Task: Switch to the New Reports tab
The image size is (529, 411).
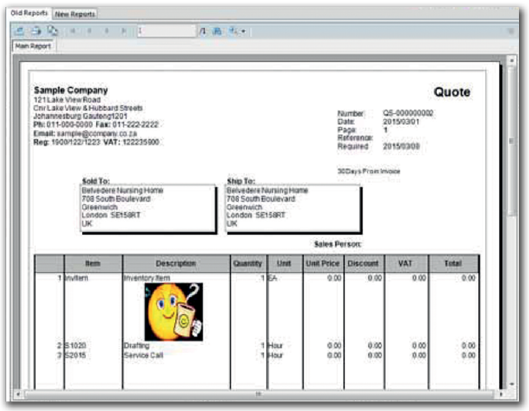Action: (x=75, y=14)
